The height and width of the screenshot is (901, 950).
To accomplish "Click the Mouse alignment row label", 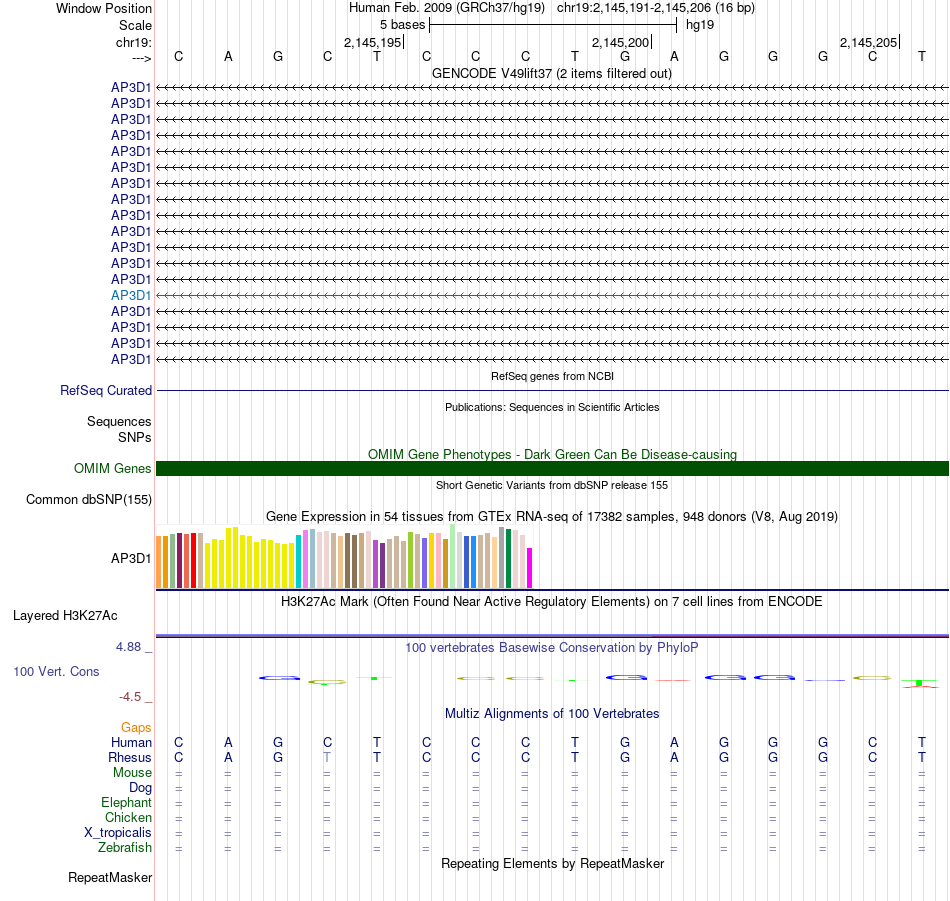I will (132, 773).
